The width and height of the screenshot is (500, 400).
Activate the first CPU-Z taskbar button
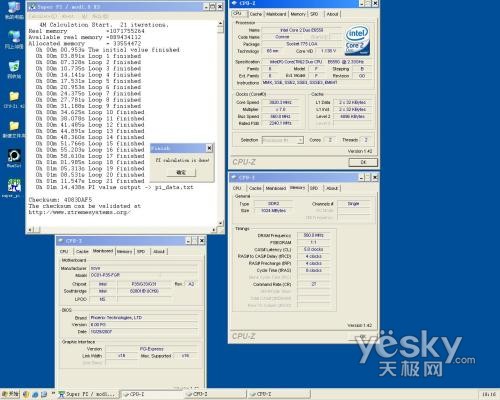[152, 394]
